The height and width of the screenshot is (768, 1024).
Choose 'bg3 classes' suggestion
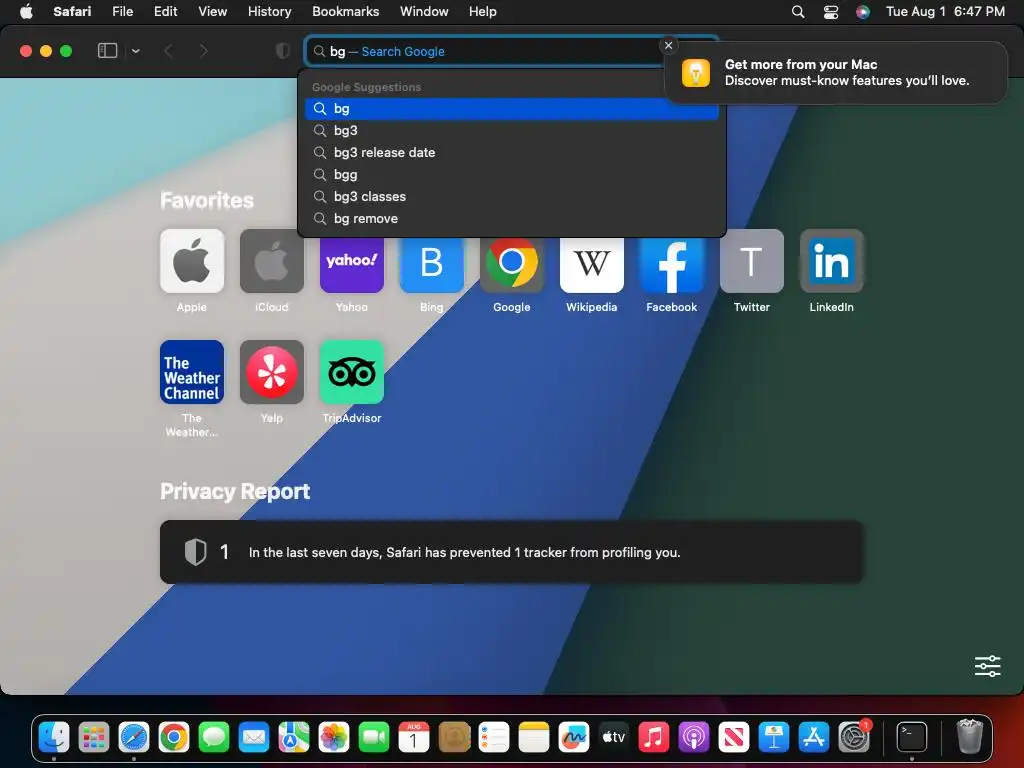[511, 197]
